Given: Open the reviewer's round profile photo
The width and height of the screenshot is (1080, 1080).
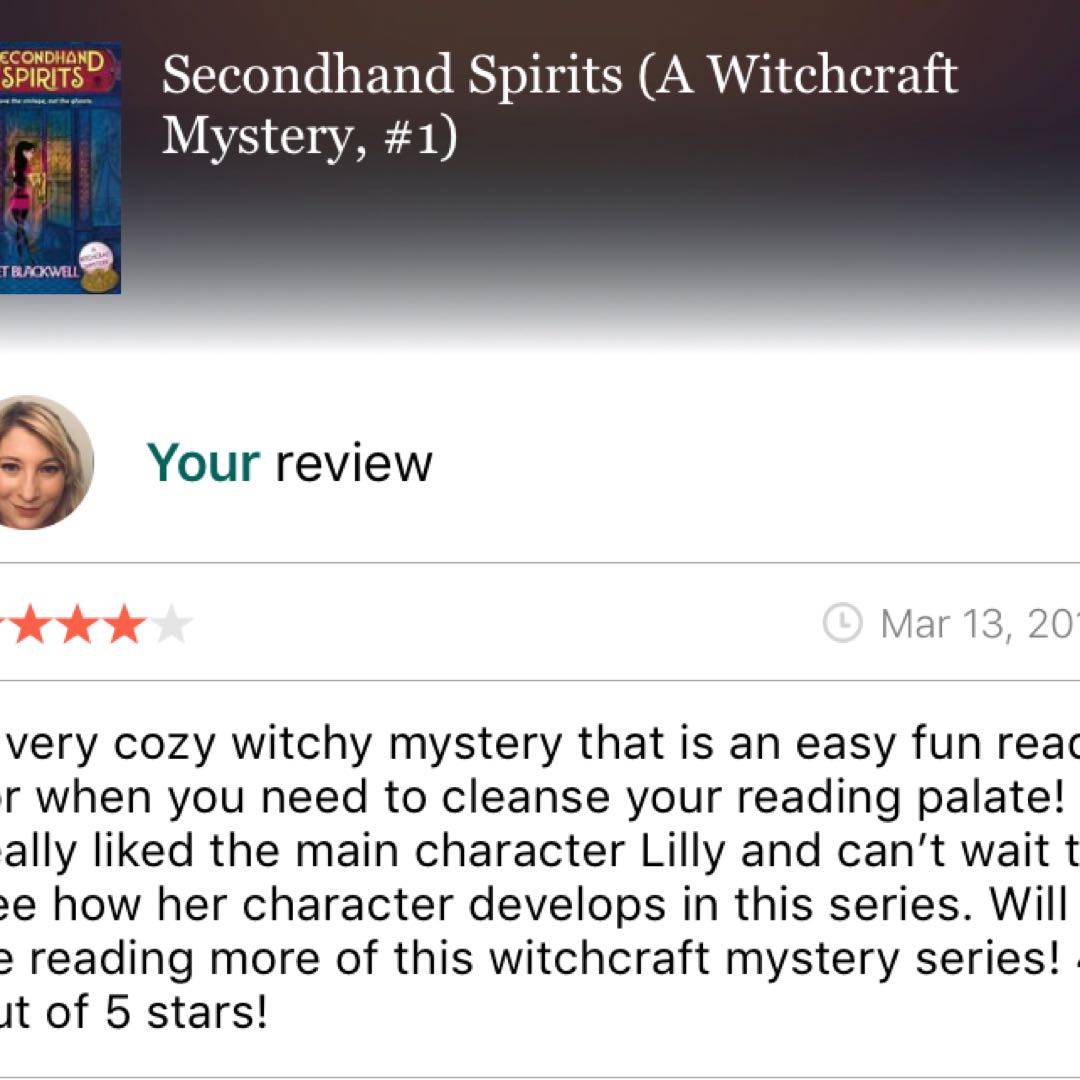Looking at the screenshot, I should (x=43, y=462).
